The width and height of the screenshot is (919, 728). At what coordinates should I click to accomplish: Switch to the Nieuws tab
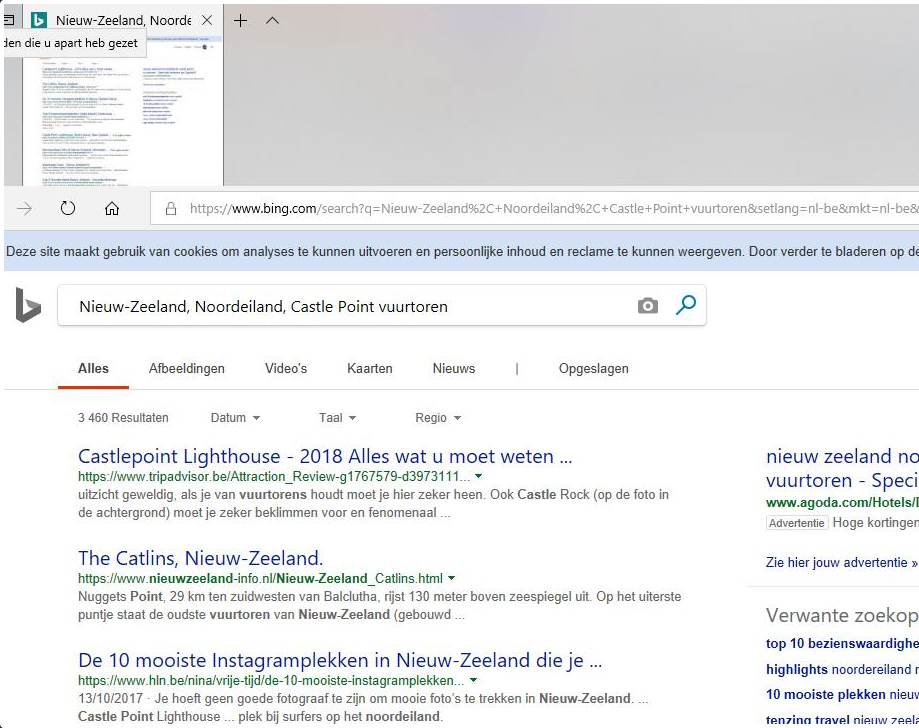pyautogui.click(x=454, y=369)
